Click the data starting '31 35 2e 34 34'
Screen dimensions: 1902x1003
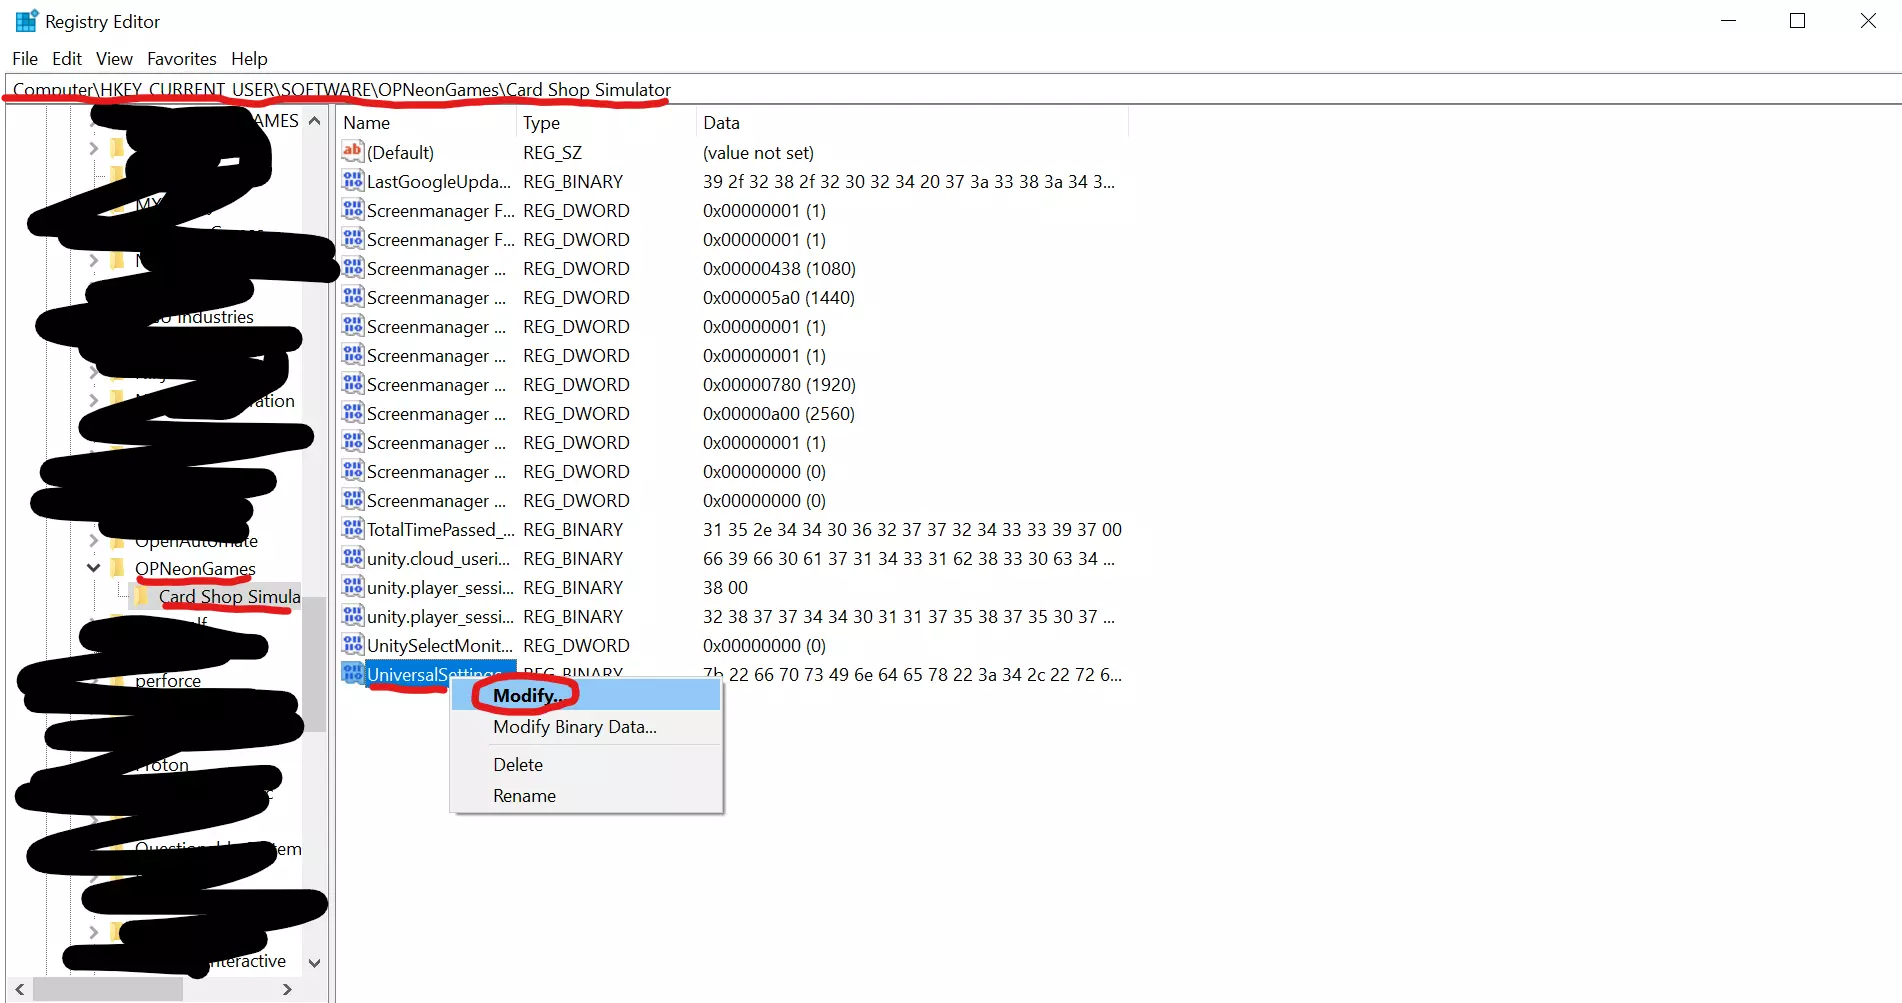tap(912, 529)
